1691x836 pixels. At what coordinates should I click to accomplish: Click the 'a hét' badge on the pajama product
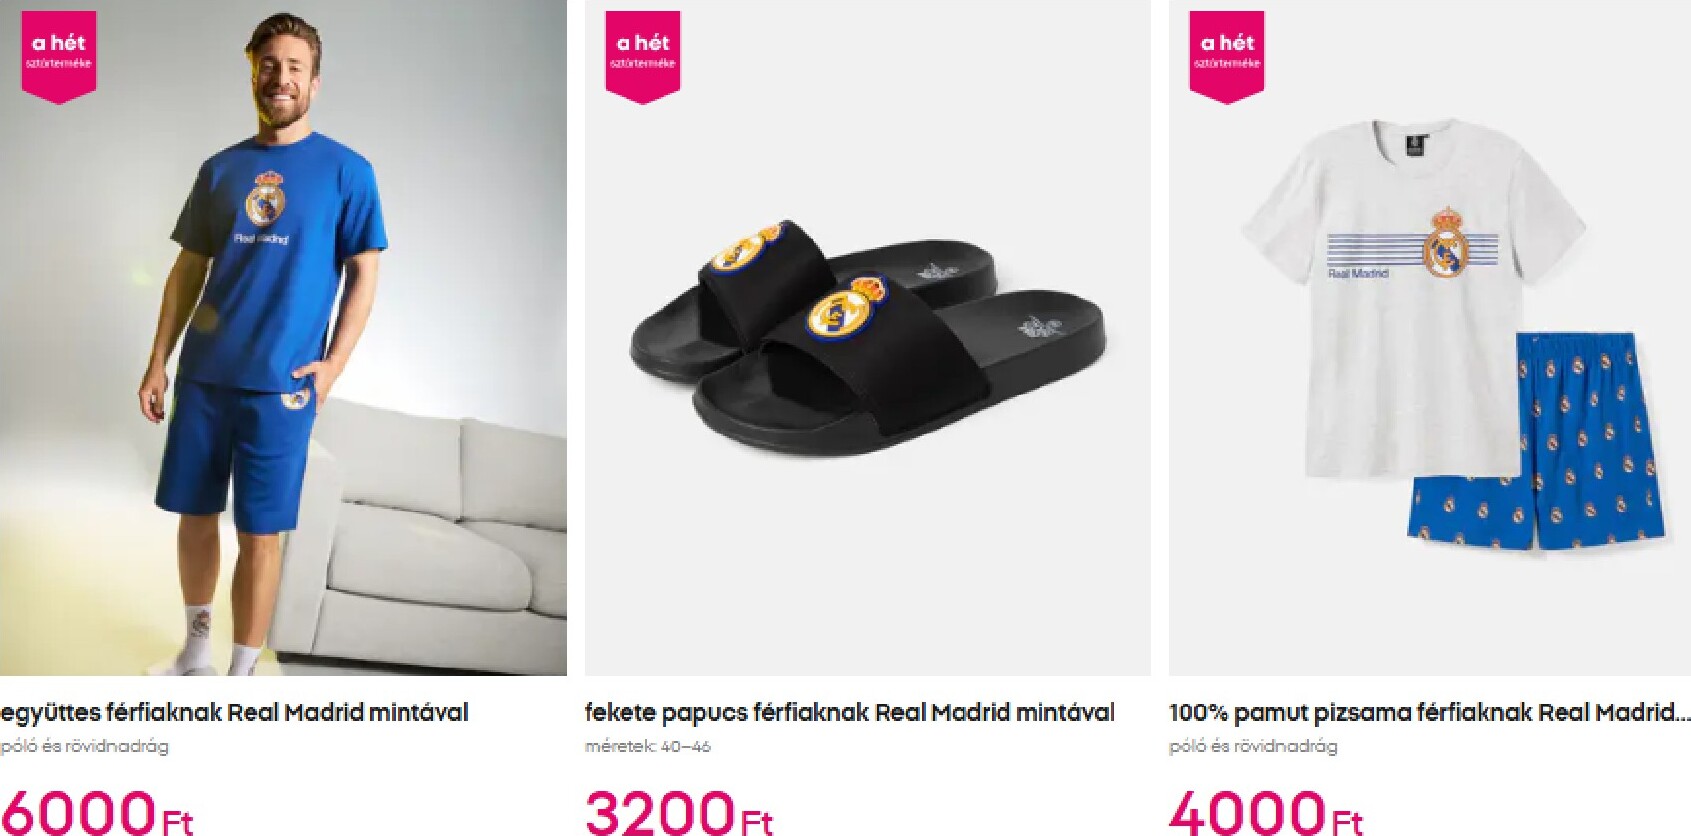[1227, 57]
